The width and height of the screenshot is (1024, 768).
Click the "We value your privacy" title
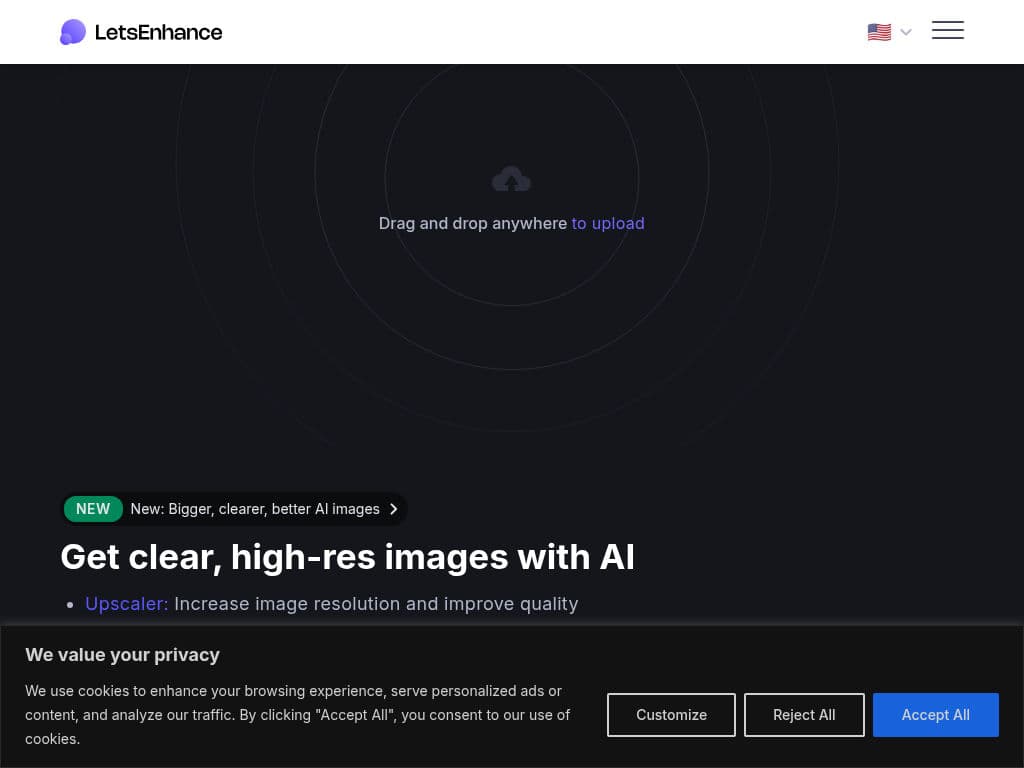pyautogui.click(x=122, y=655)
